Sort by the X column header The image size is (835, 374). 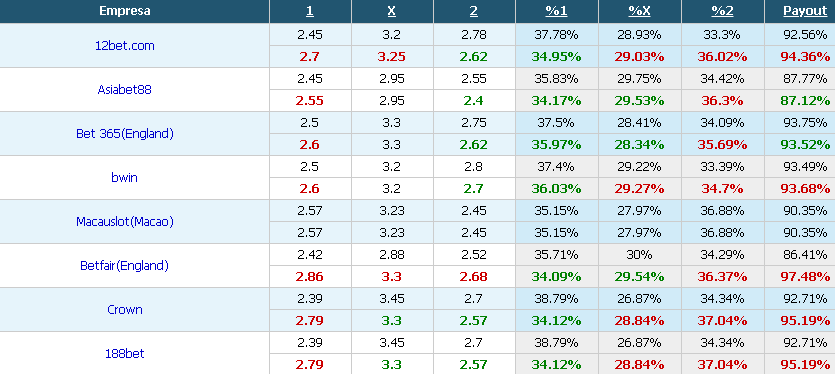(x=392, y=11)
